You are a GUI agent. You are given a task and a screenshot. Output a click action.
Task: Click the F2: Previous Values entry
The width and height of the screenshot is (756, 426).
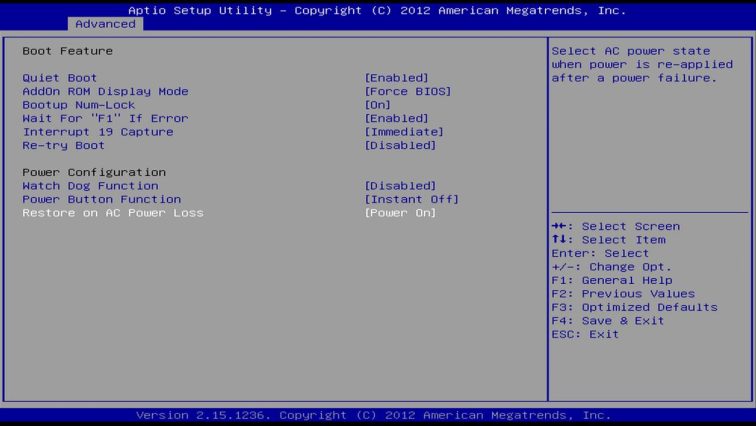[x=622, y=294]
